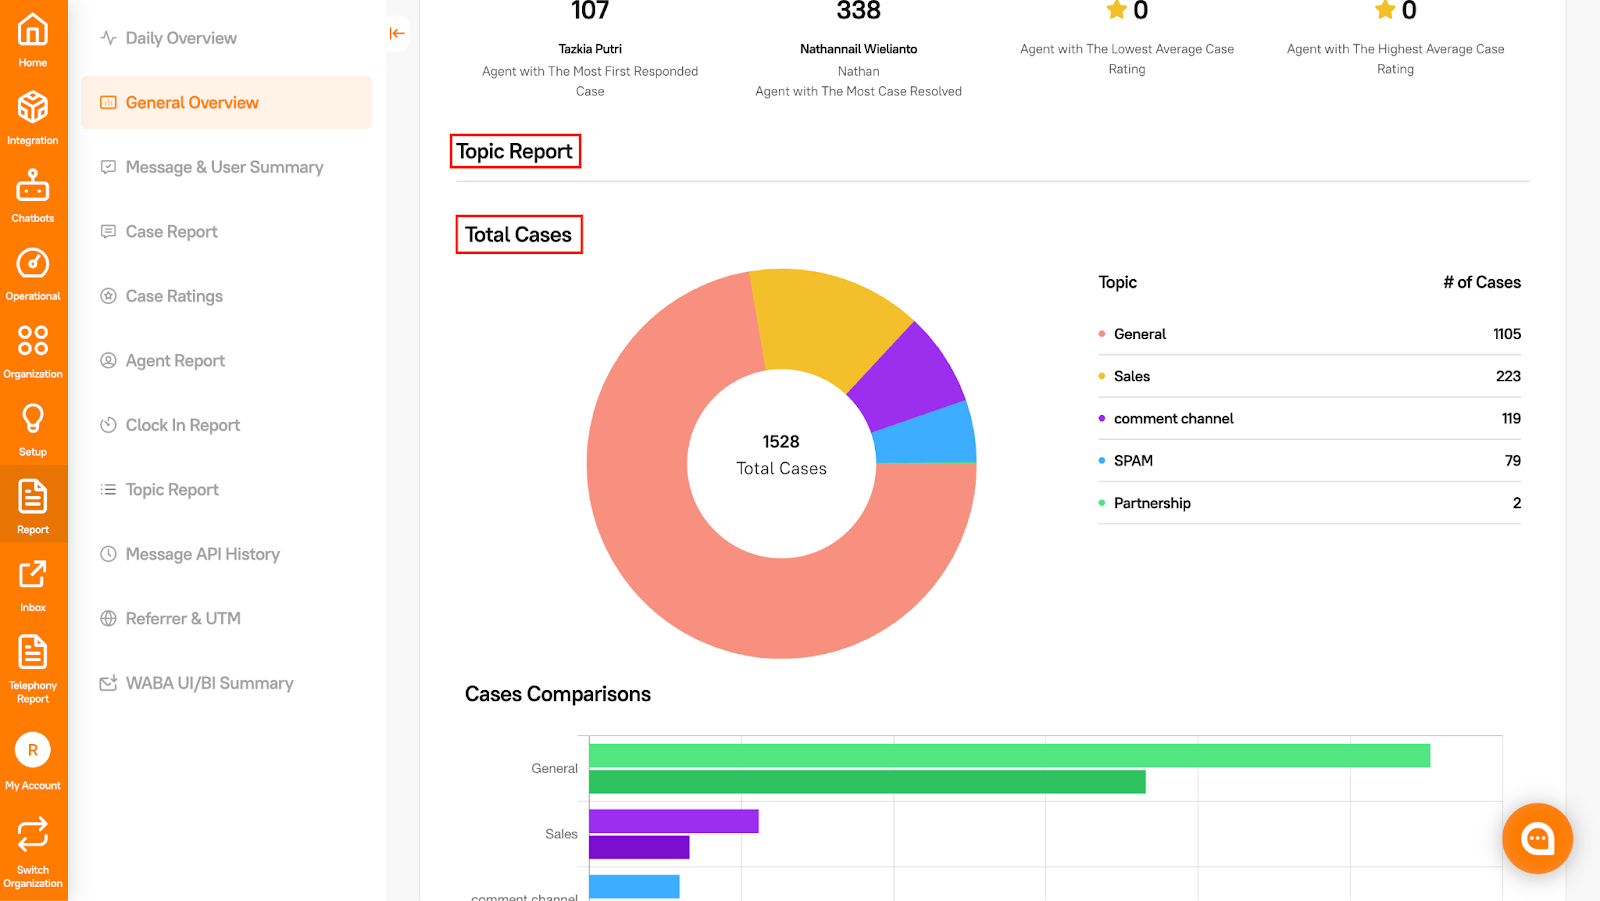Viewport: 1600px width, 901px height.
Task: Click the WABA UI/BI Summary icon
Action: [108, 683]
